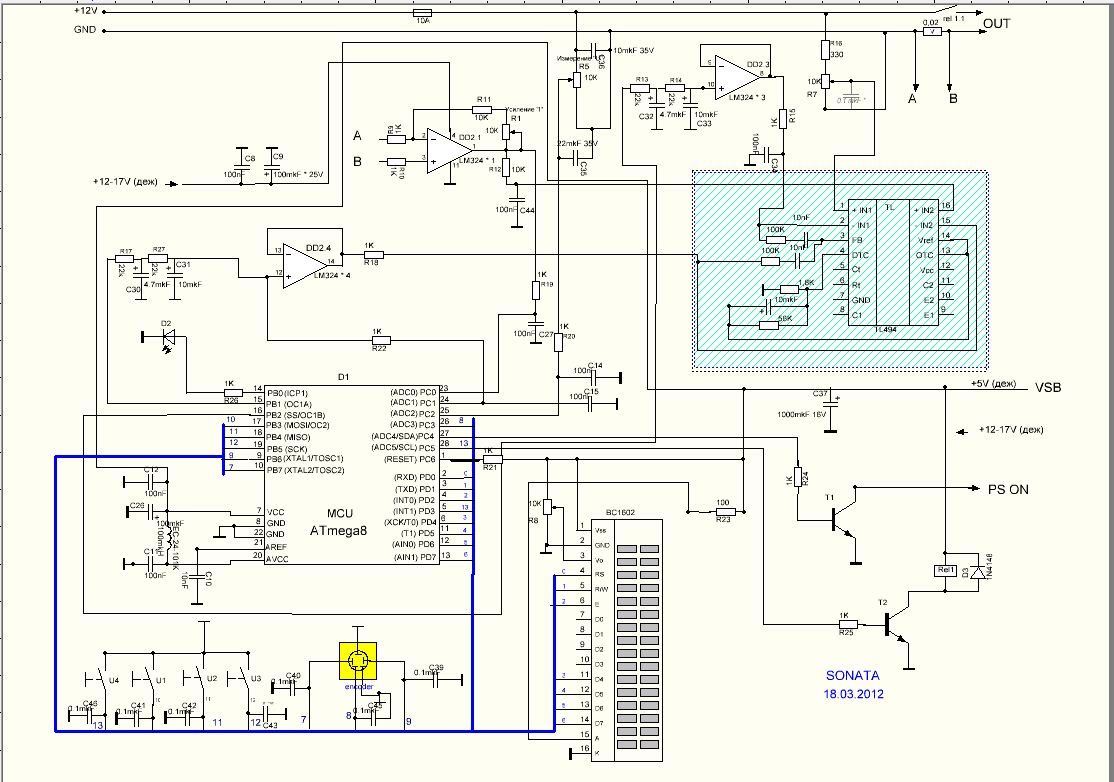
Task: Select capacitor C10 symbol
Action: click(197, 575)
